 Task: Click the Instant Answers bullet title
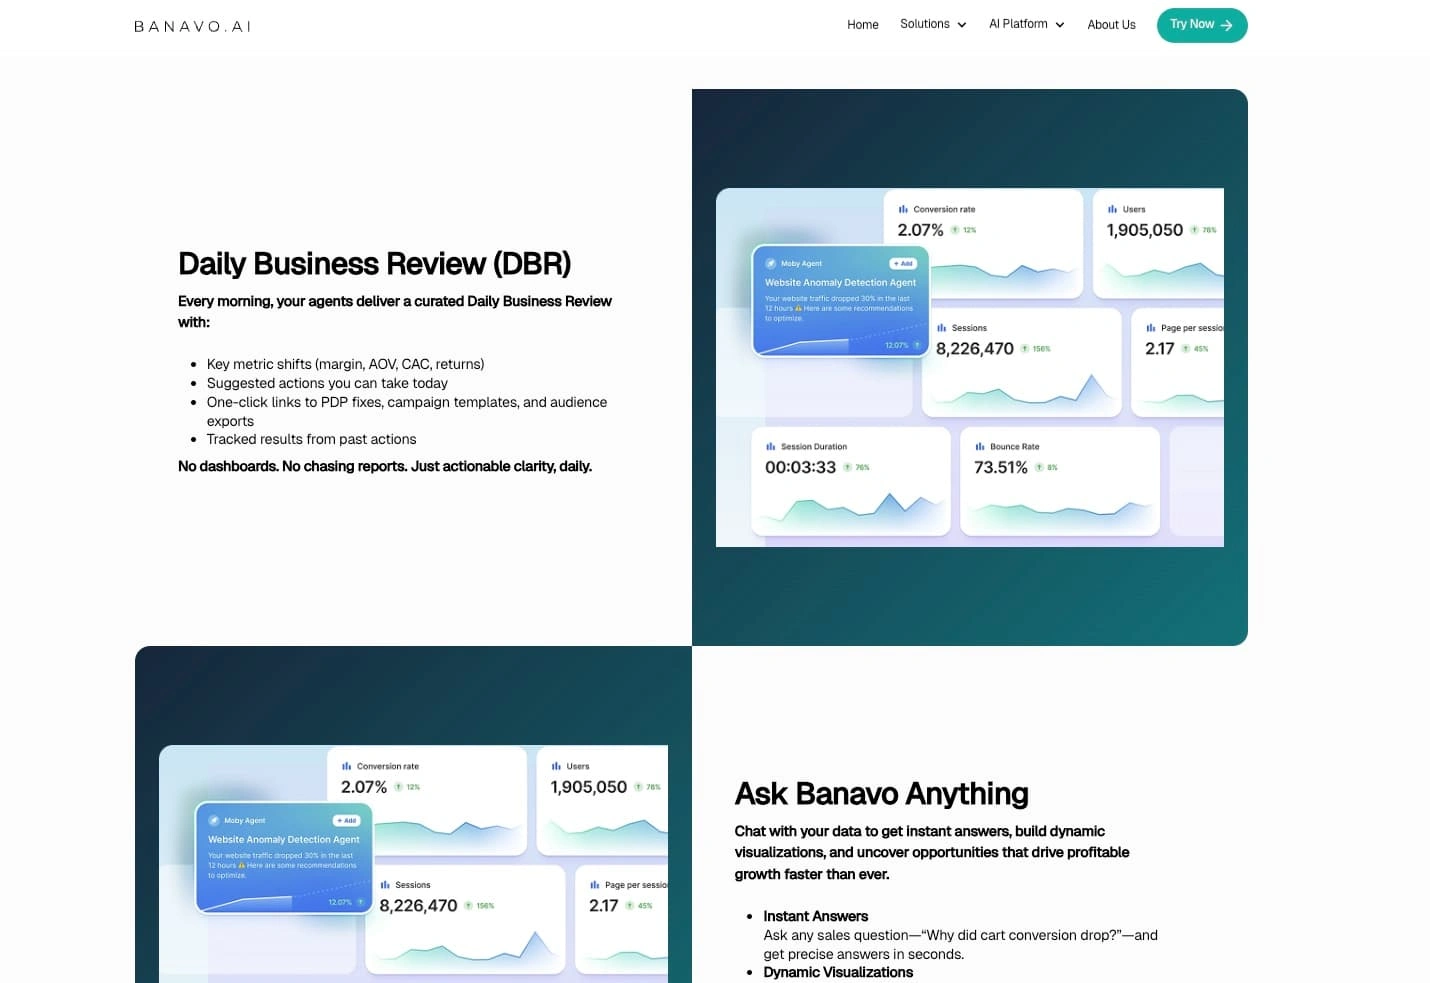coord(816,916)
